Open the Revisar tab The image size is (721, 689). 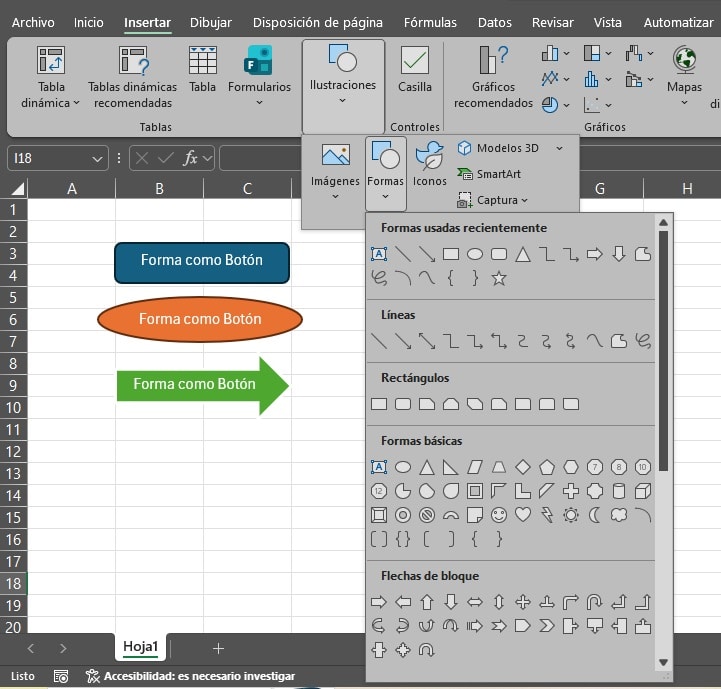[x=552, y=23]
